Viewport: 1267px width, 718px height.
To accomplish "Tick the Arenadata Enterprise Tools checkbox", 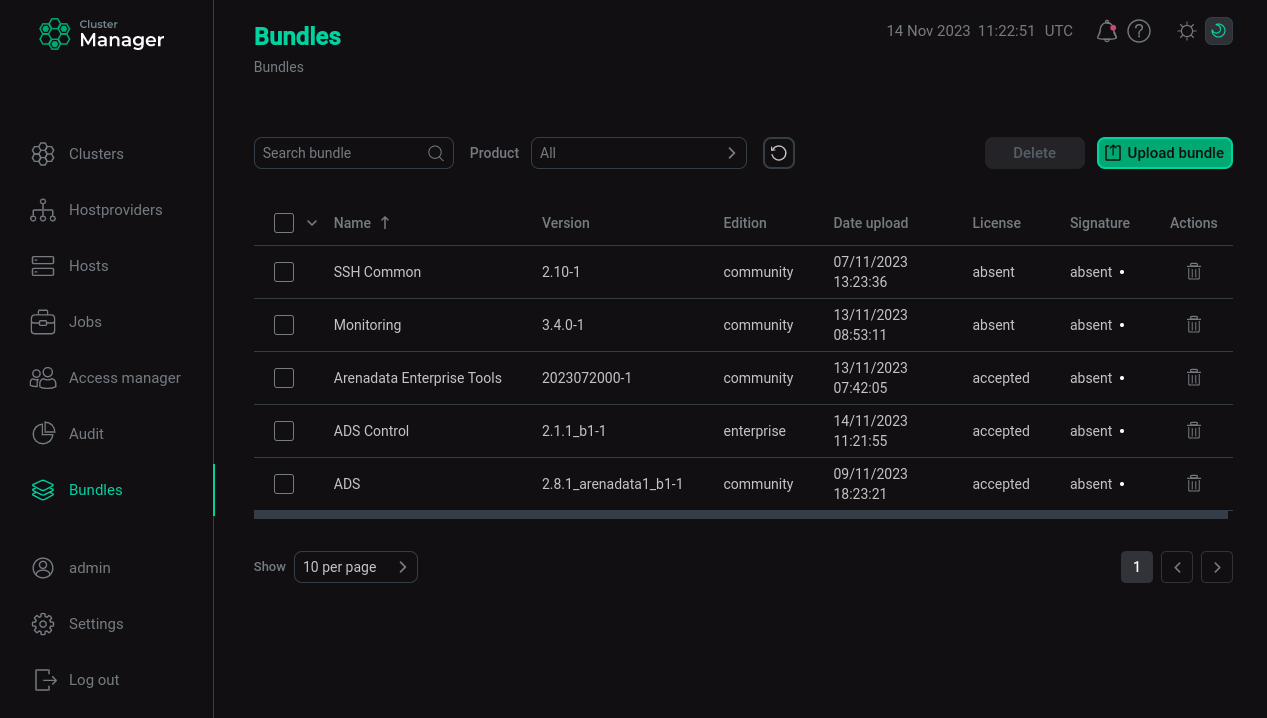I will [x=284, y=378].
